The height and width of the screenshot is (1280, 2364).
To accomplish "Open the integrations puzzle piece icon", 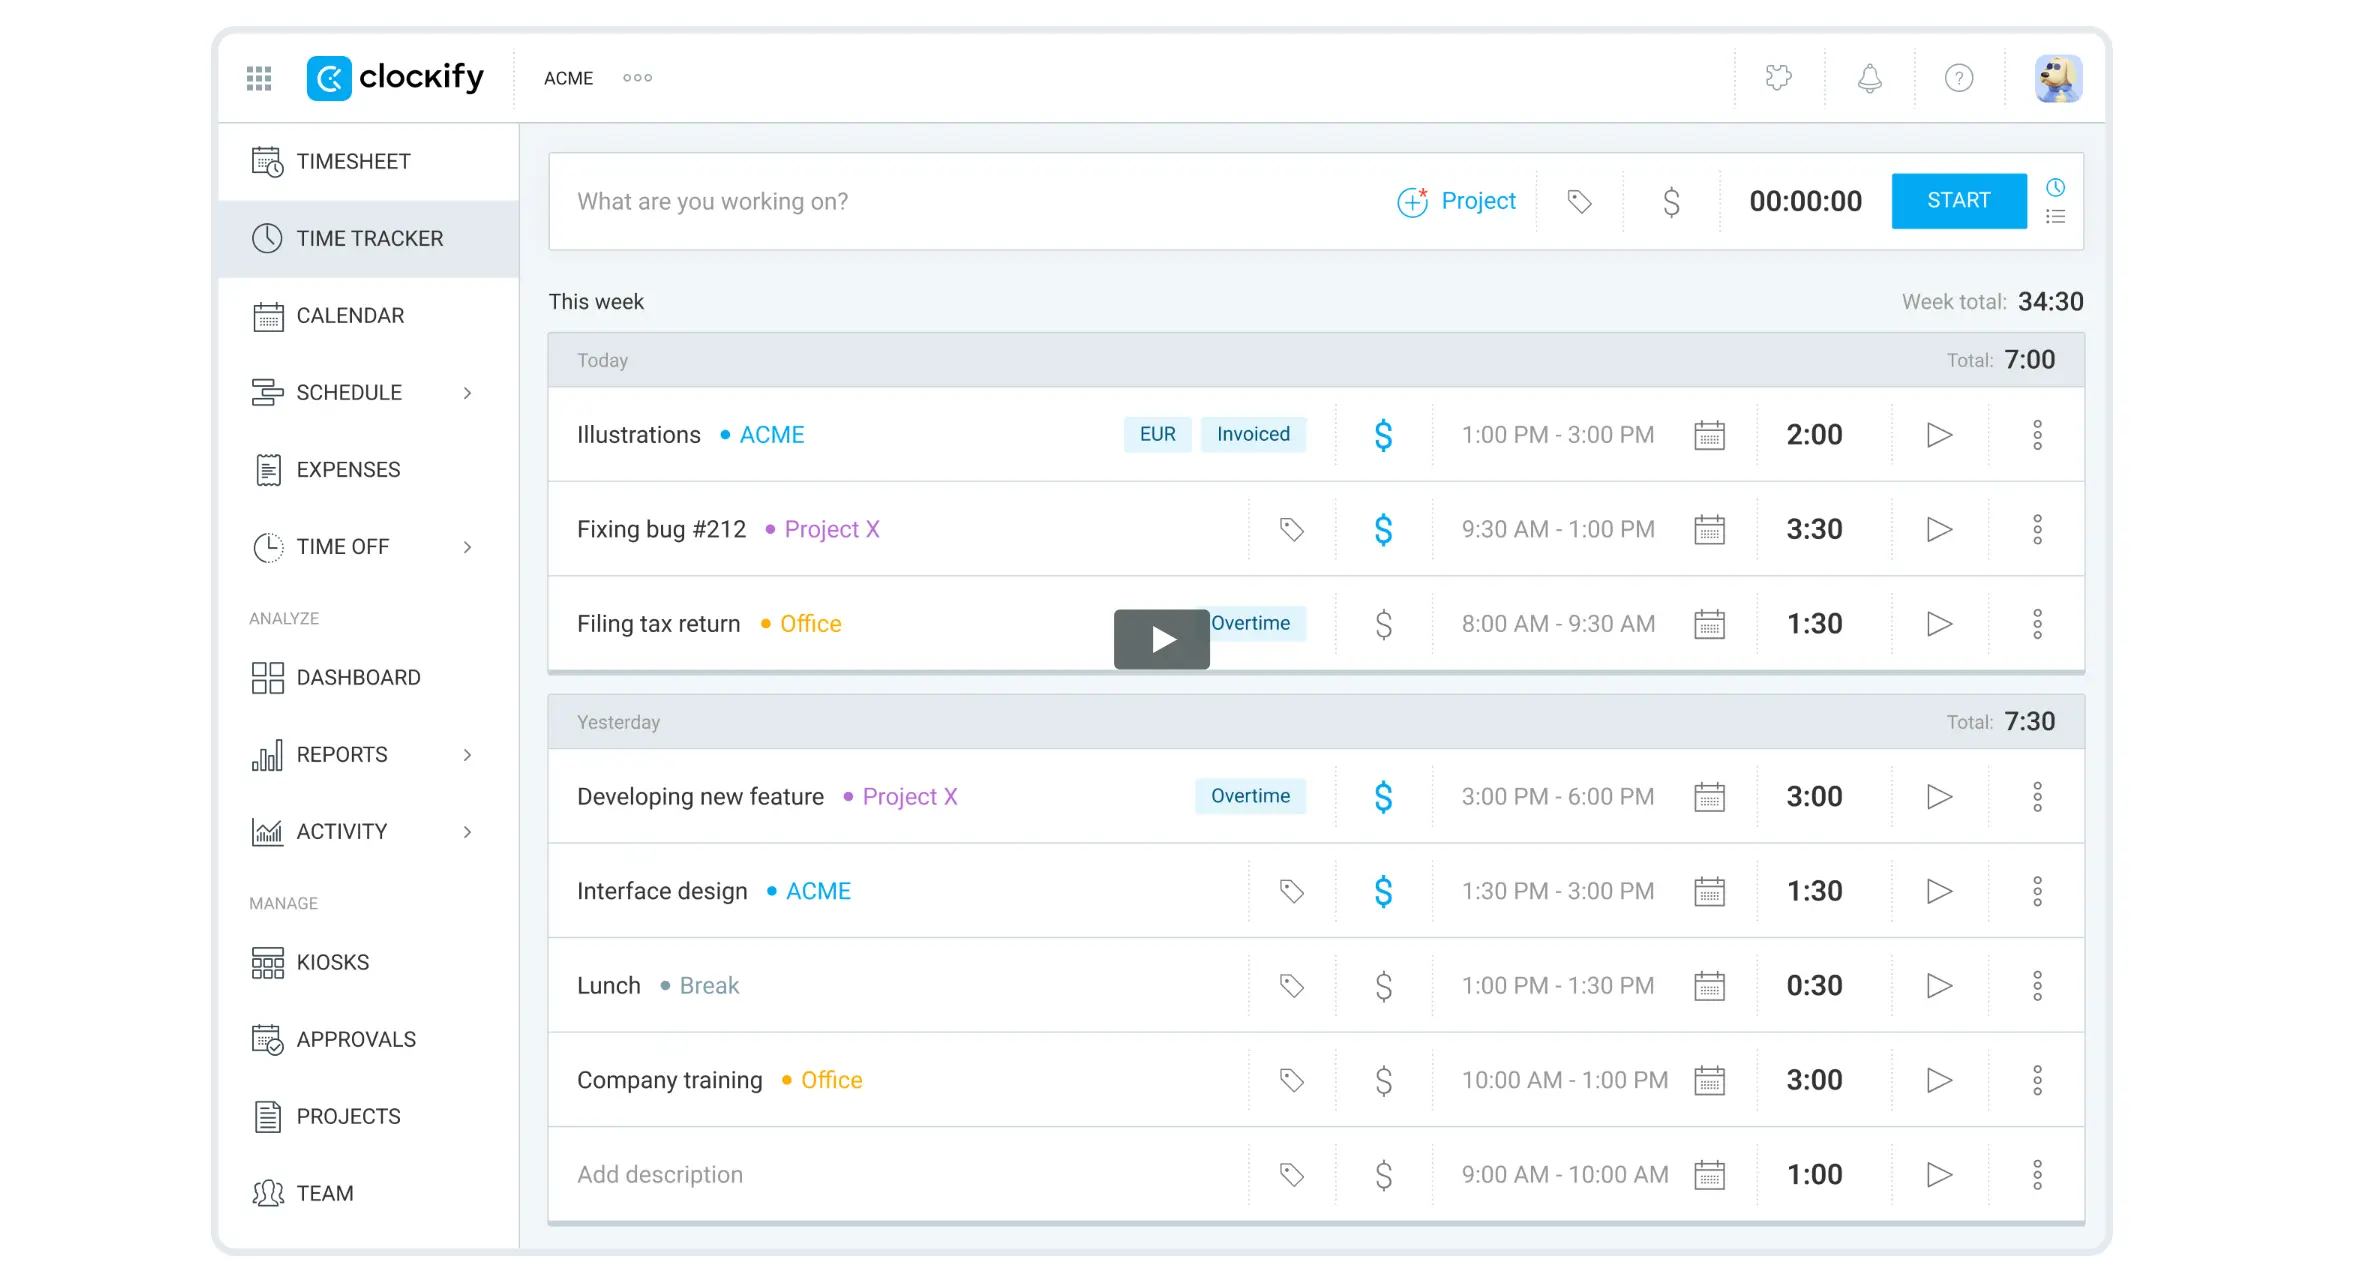I will click(x=1778, y=78).
